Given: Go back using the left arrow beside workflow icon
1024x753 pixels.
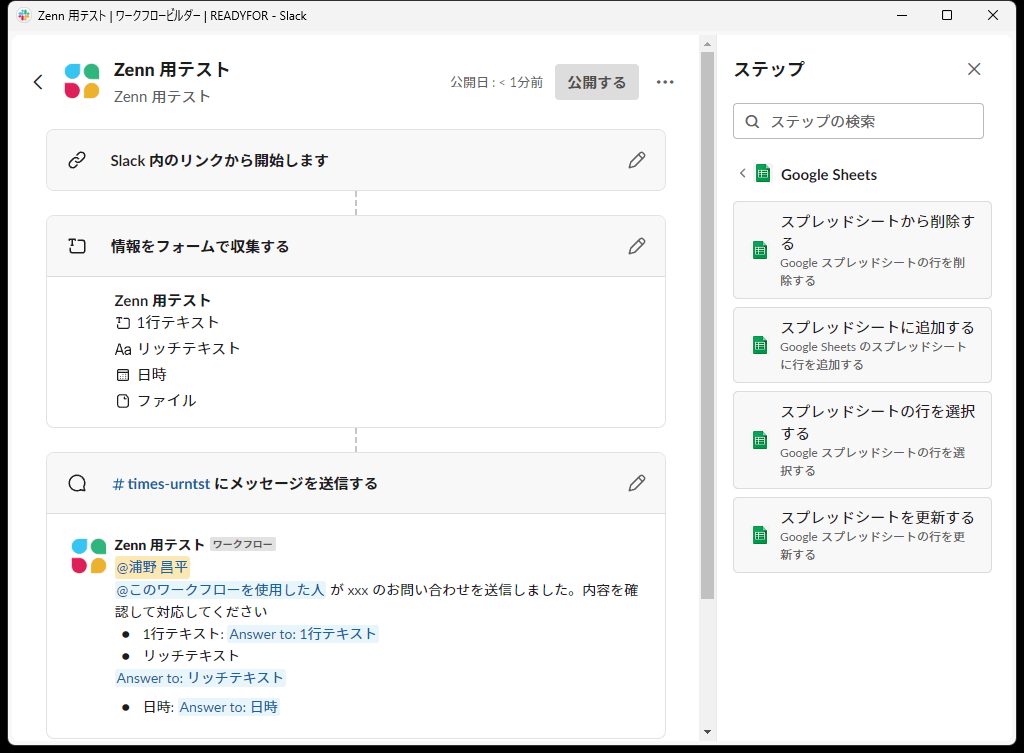Looking at the screenshot, I should tap(38, 82).
